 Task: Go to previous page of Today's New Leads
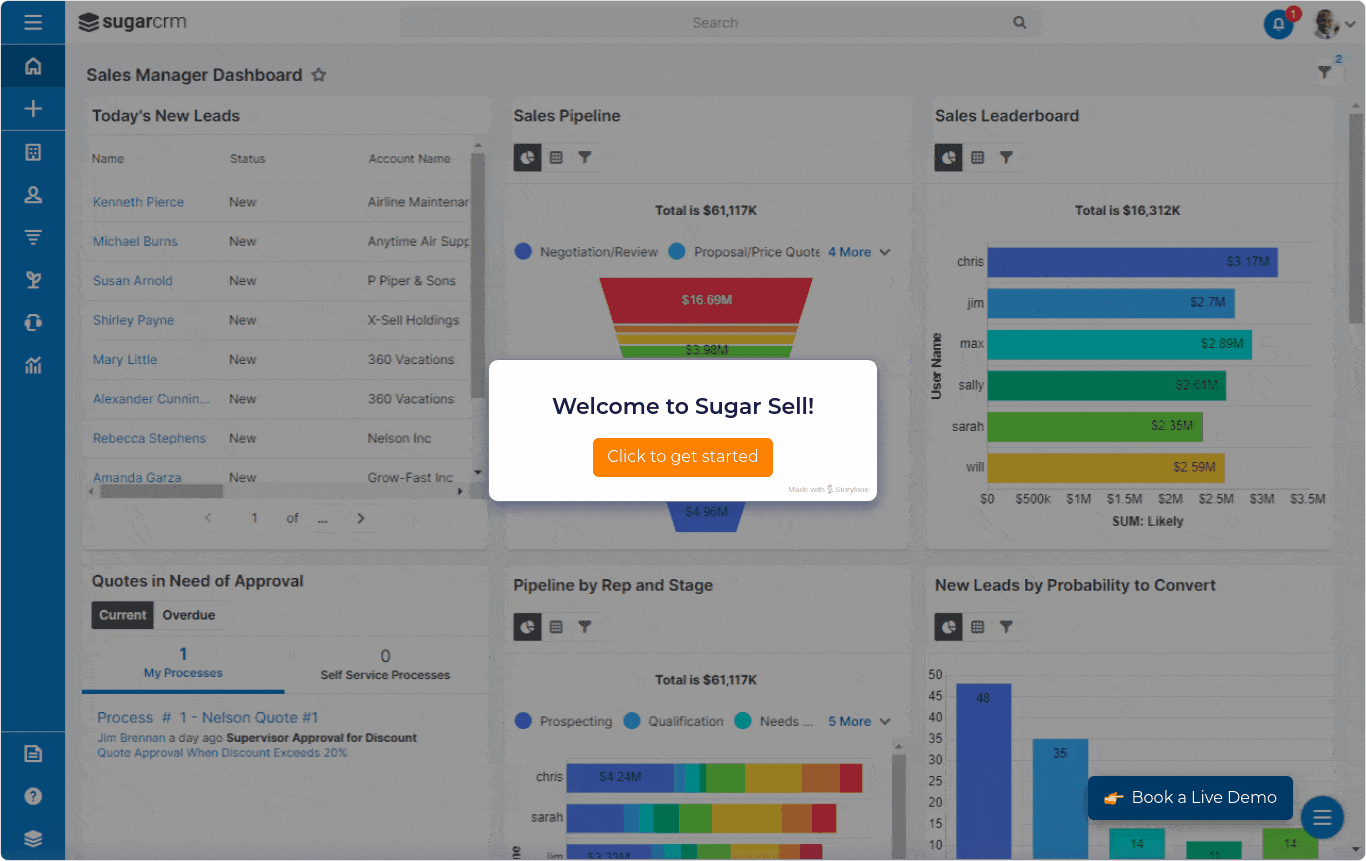pos(208,518)
